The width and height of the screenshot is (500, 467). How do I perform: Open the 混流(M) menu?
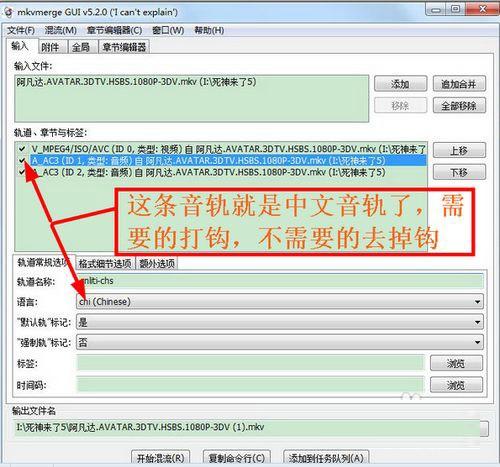tap(61, 31)
